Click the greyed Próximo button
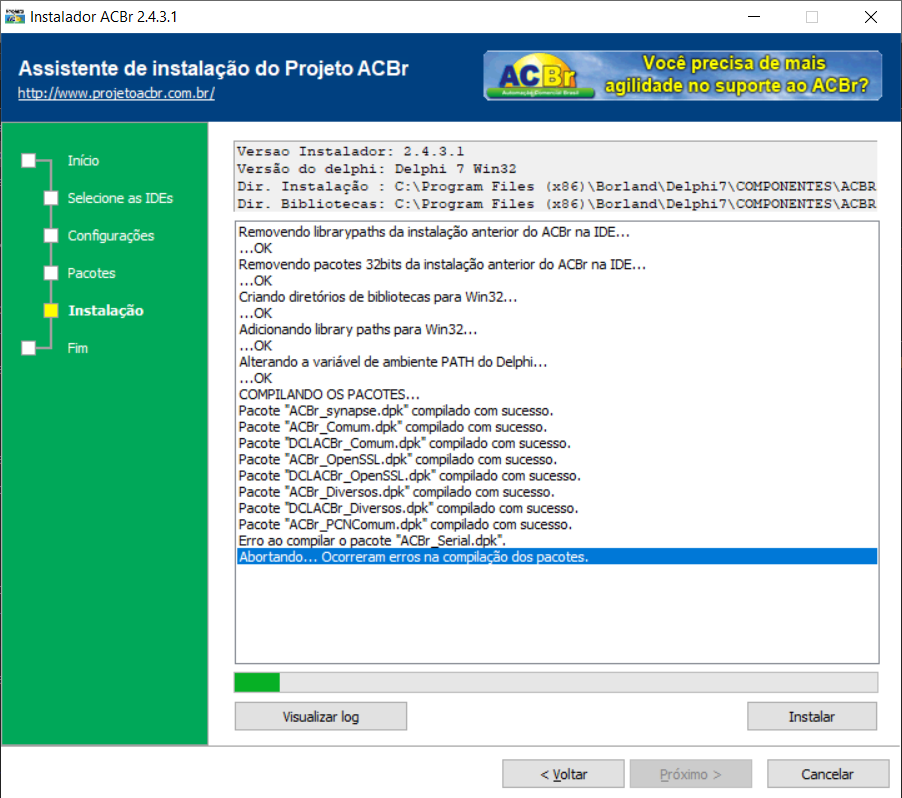The height and width of the screenshot is (798, 902). point(690,774)
